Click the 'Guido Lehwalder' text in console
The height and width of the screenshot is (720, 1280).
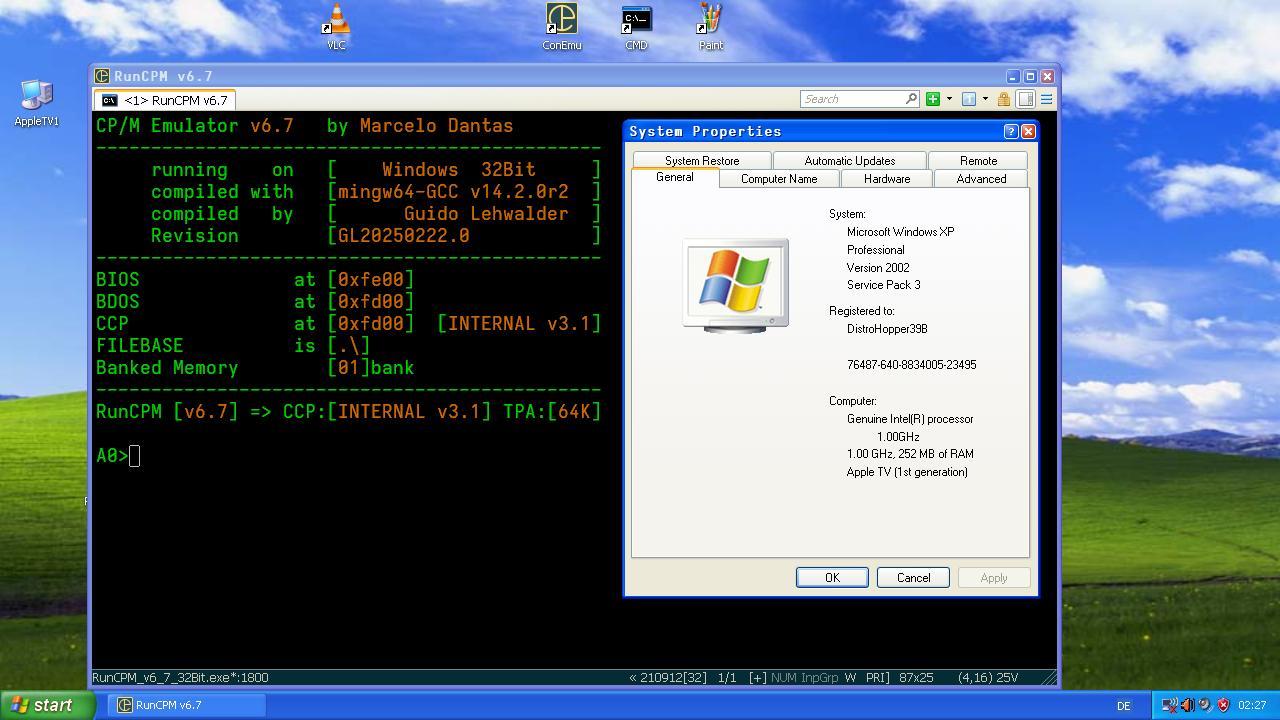tap(486, 214)
